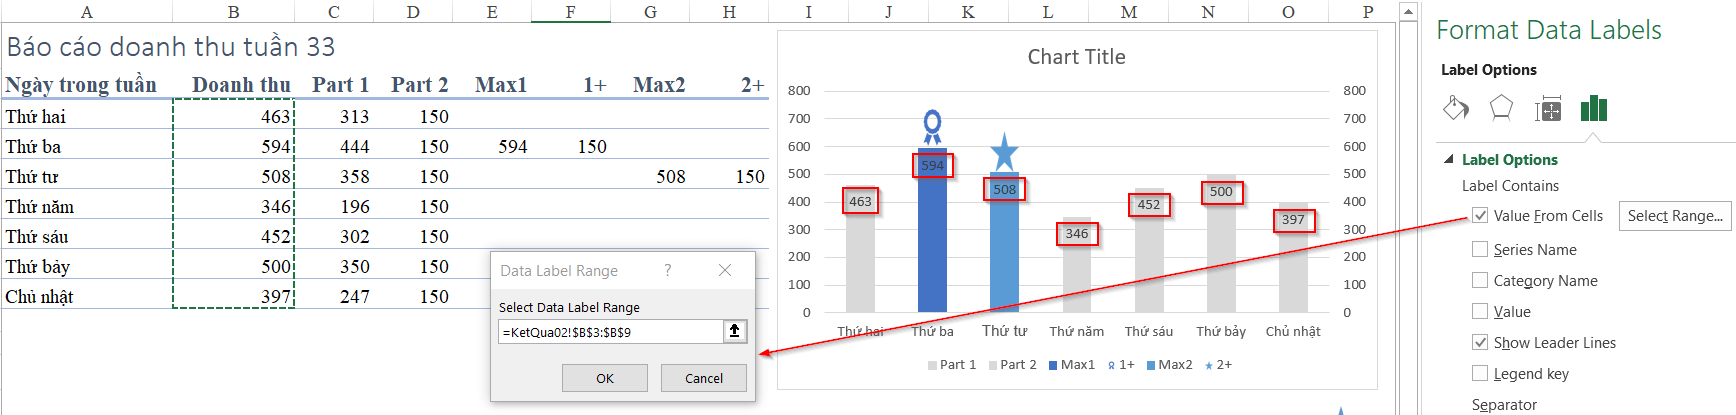Click the vertical scrollbar up arrow
1736x415 pixels.
(x=1408, y=12)
